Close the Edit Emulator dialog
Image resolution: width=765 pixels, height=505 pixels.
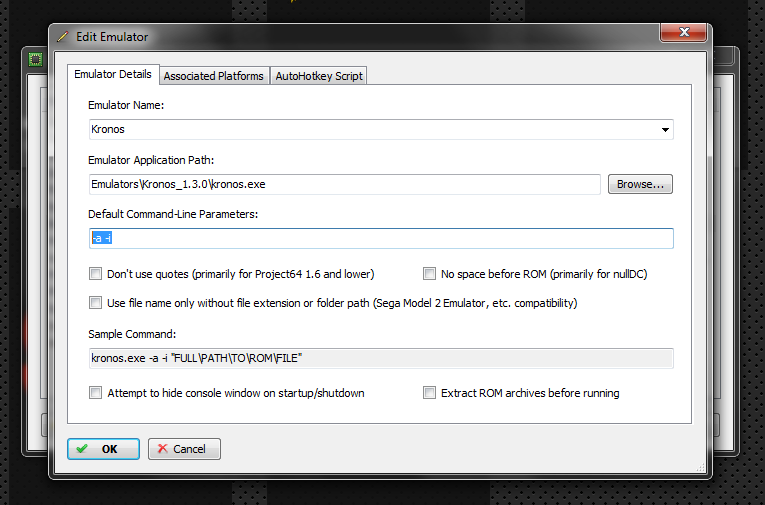point(684,32)
